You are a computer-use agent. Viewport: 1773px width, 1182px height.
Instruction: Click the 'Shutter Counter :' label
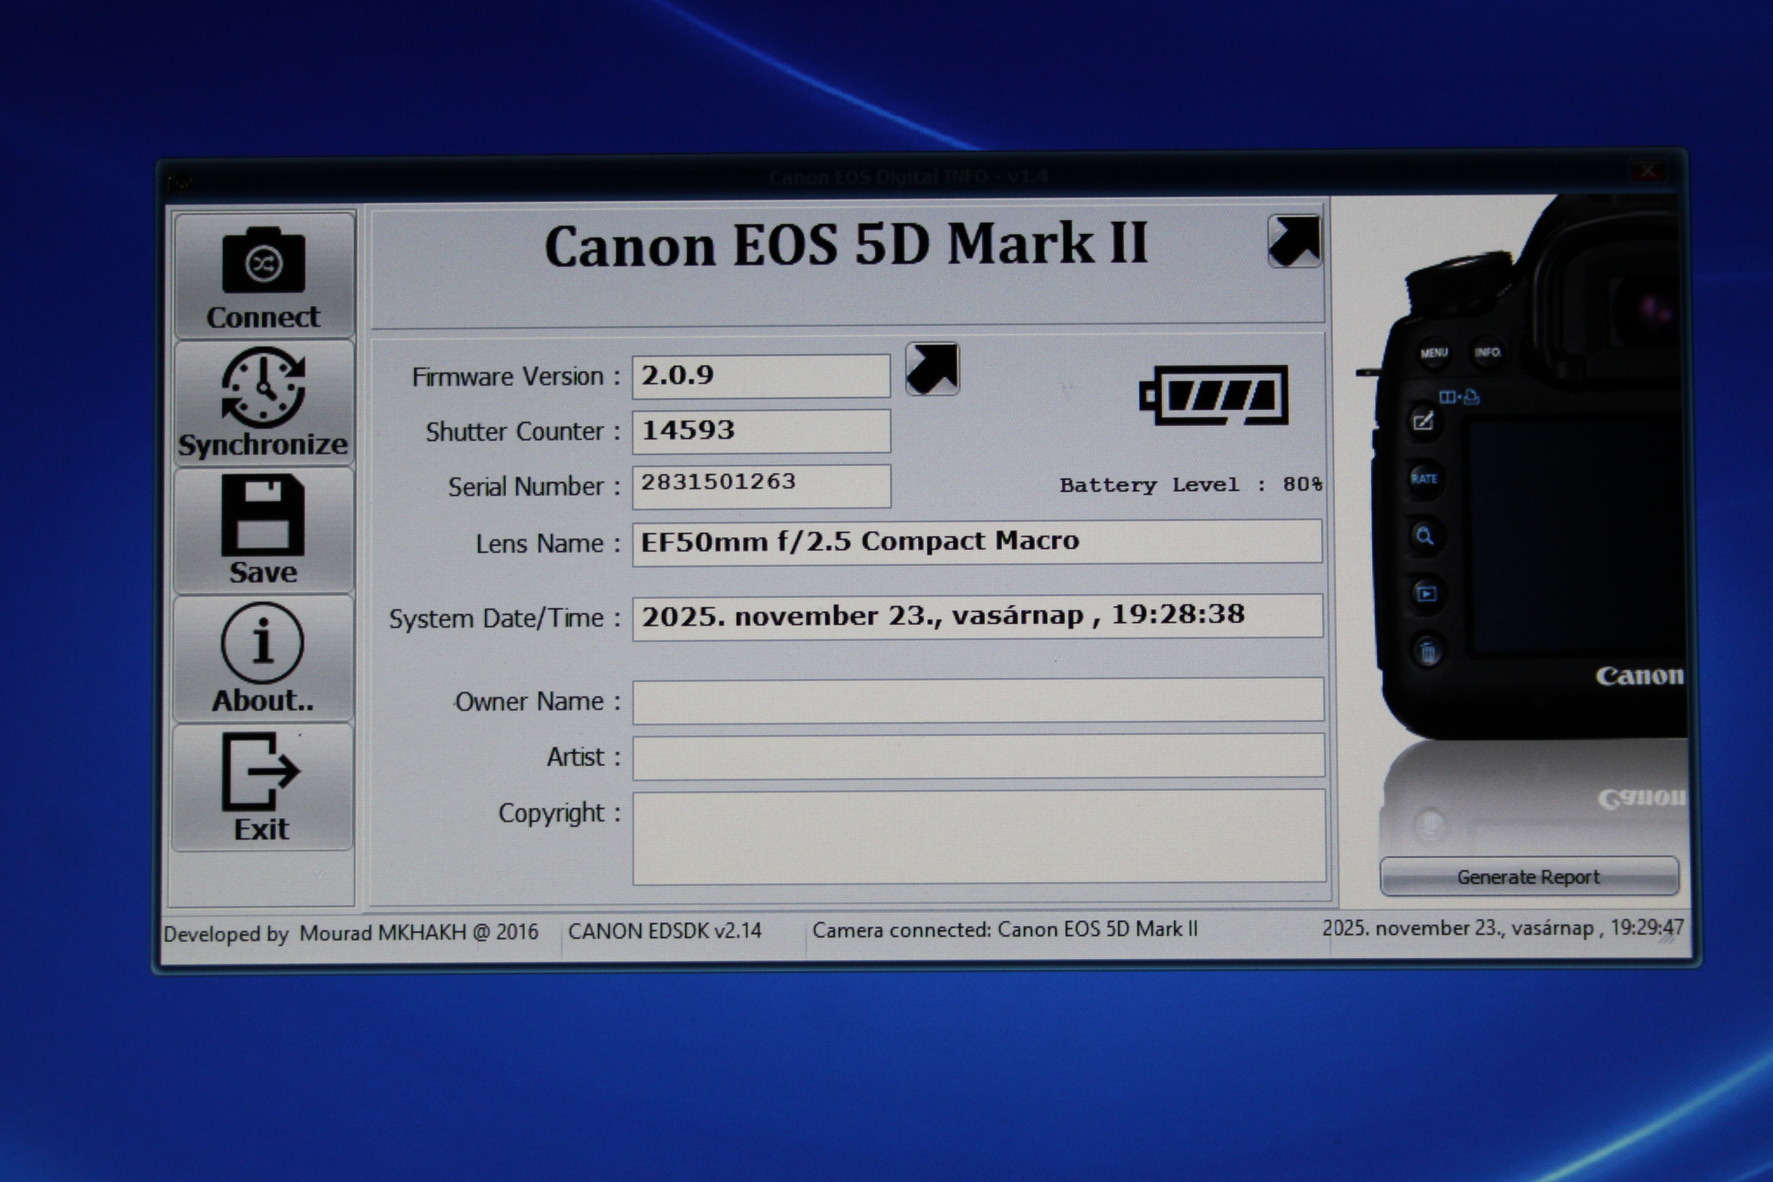pyautogui.click(x=523, y=432)
